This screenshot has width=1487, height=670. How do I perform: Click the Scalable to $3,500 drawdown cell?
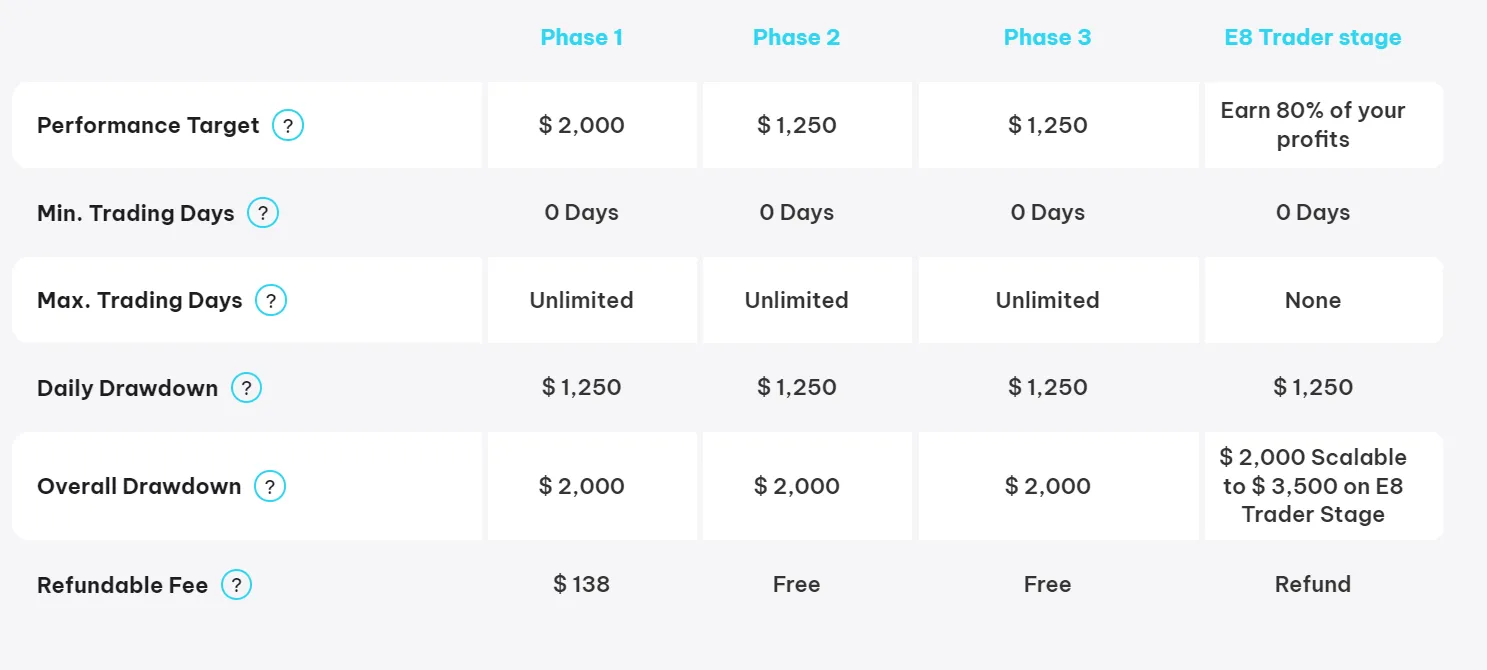click(1312, 486)
